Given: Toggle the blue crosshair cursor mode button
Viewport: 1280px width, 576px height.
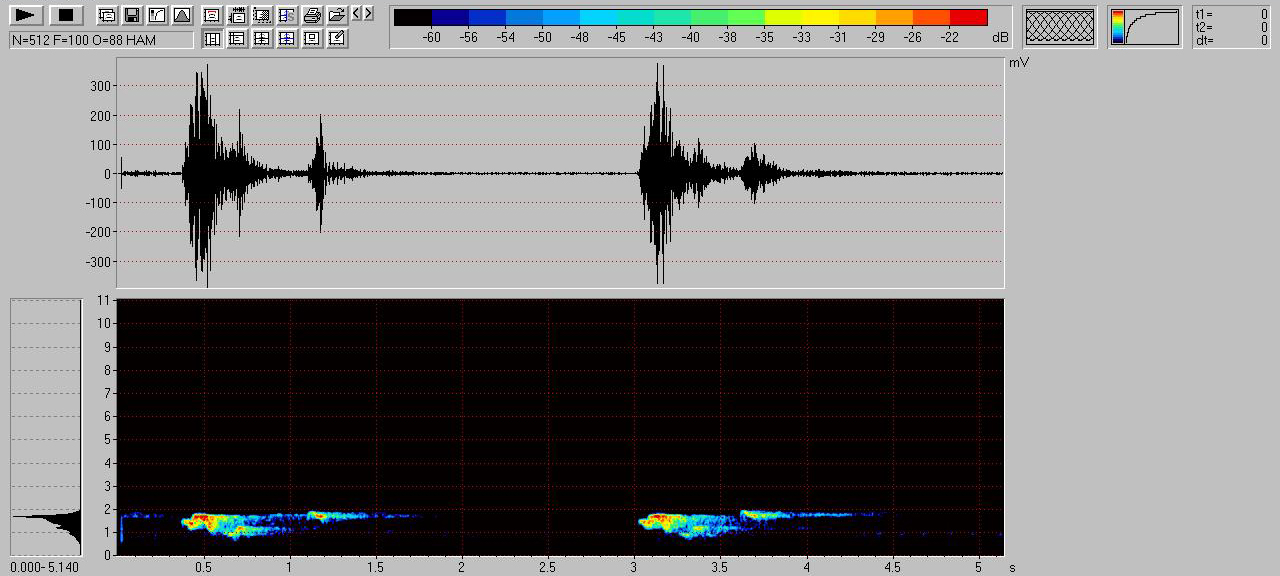Looking at the screenshot, I should 287,39.
